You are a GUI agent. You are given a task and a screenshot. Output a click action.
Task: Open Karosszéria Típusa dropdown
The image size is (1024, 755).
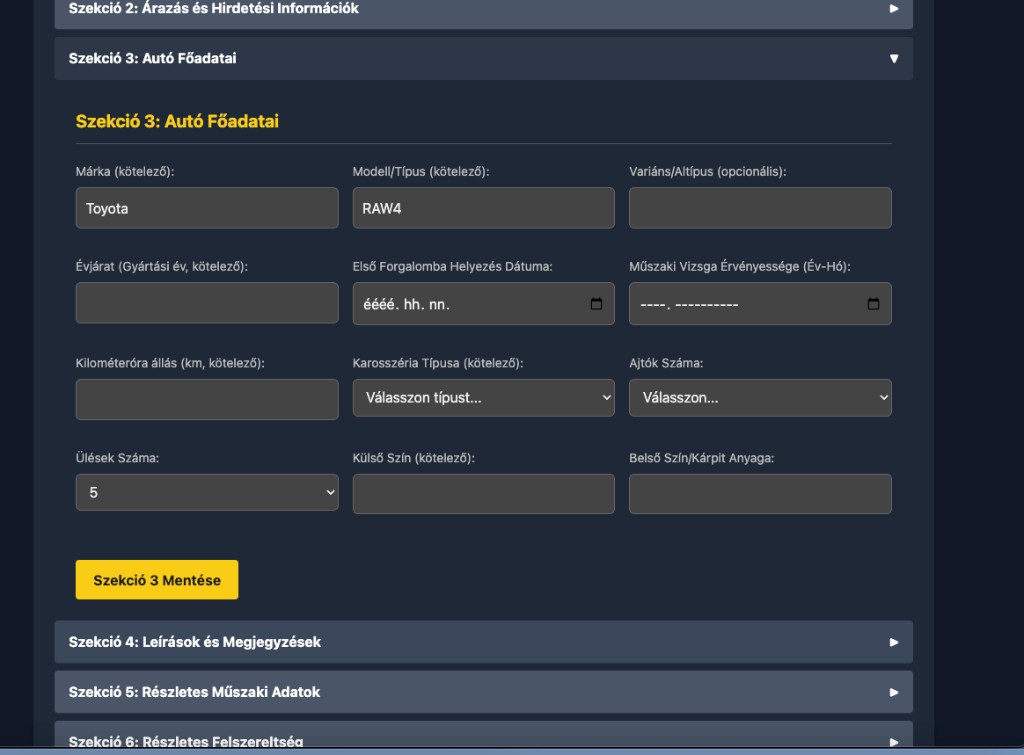(483, 398)
